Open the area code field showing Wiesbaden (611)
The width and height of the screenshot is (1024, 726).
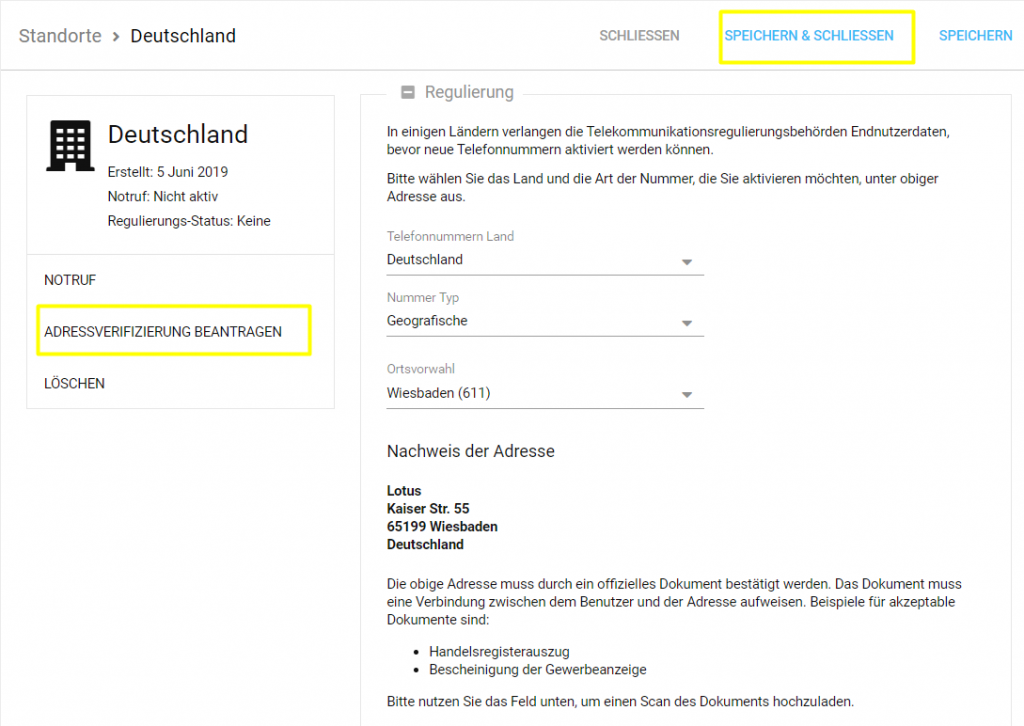pos(530,394)
